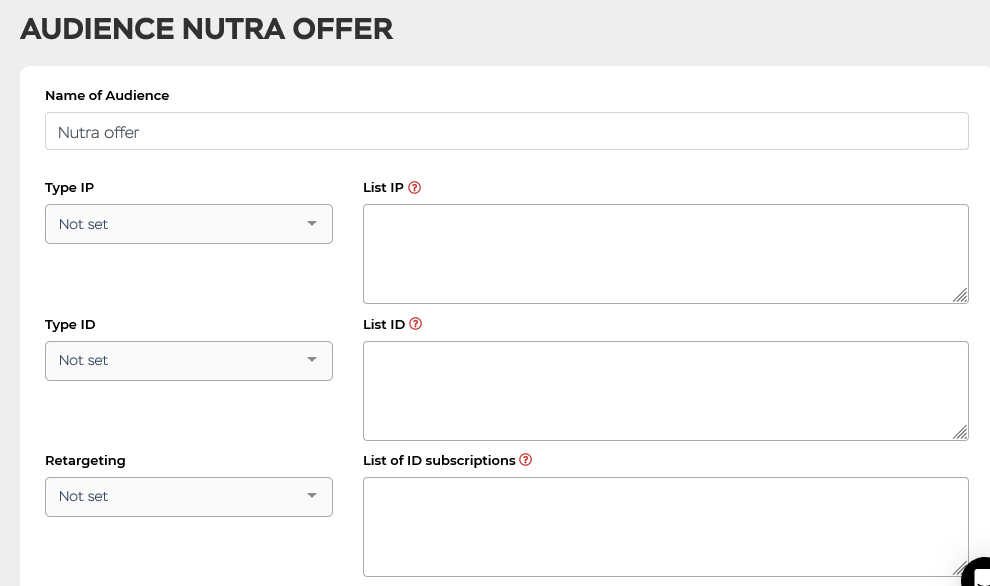The height and width of the screenshot is (586, 990).
Task: Click the Type ID label
Action: pyautogui.click(x=70, y=325)
